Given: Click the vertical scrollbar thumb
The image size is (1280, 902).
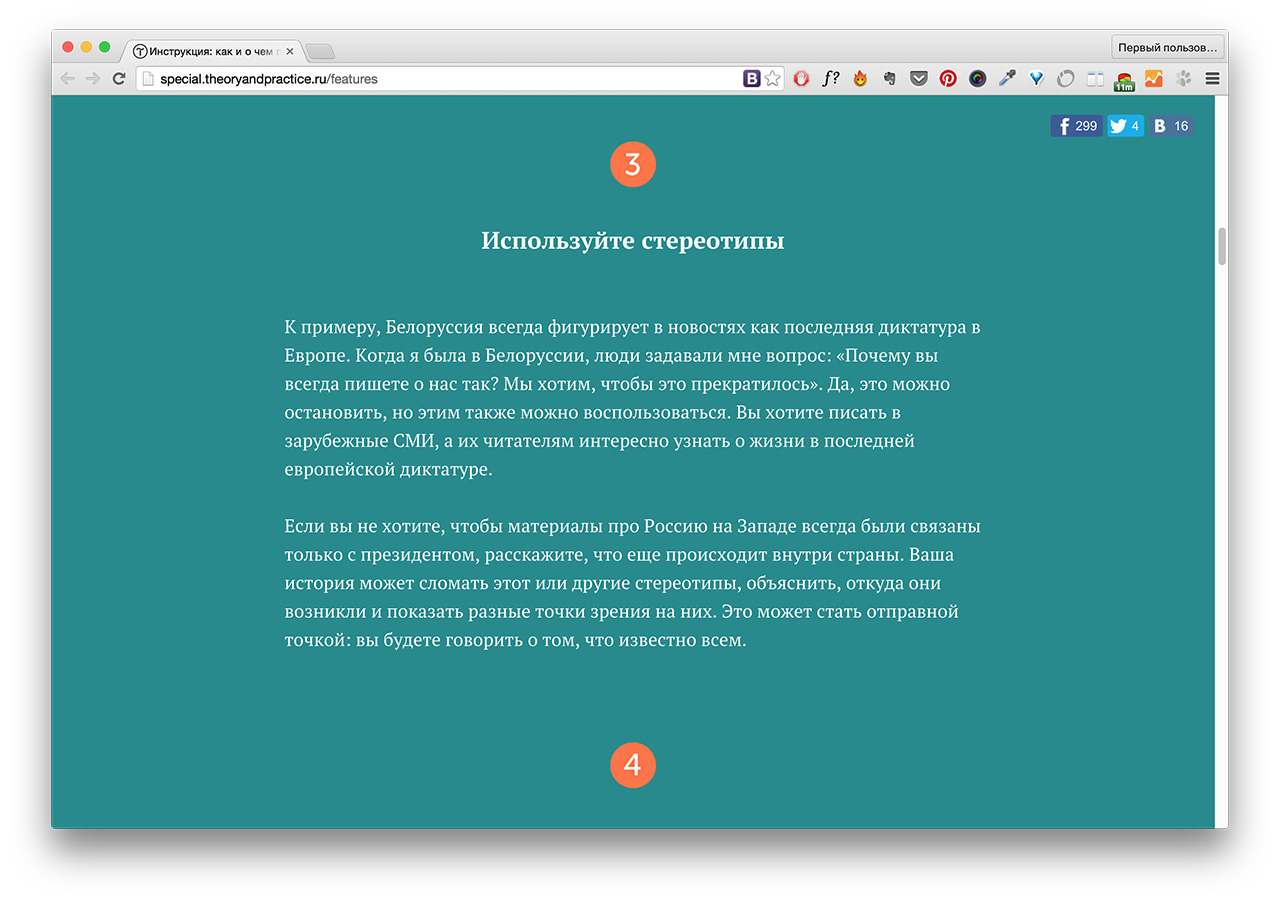Looking at the screenshot, I should point(1221,246).
